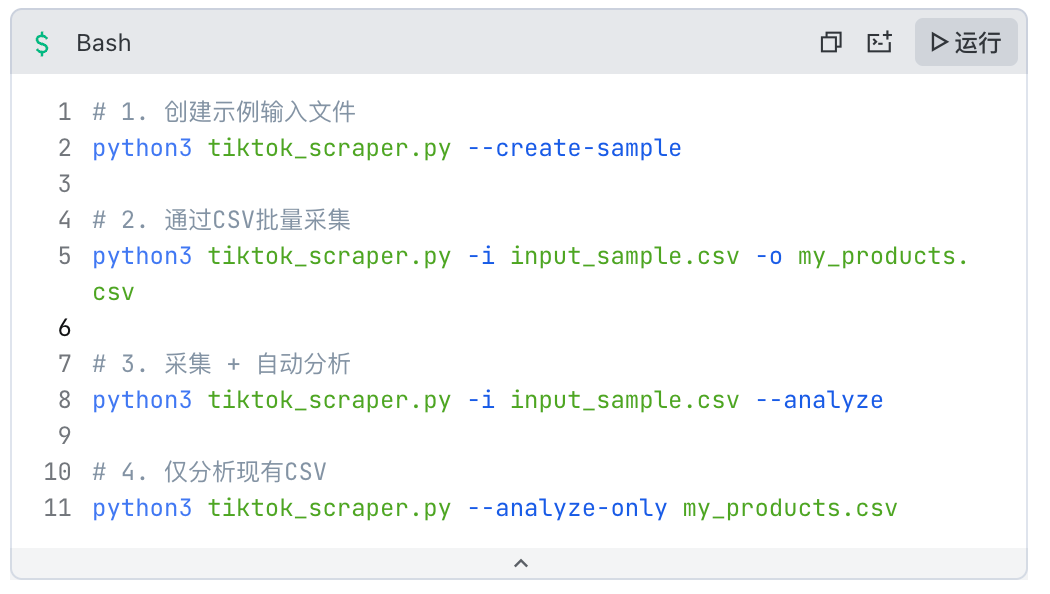Click line number 6 in the gutter
The height and width of the screenshot is (594, 1050).
coord(64,327)
